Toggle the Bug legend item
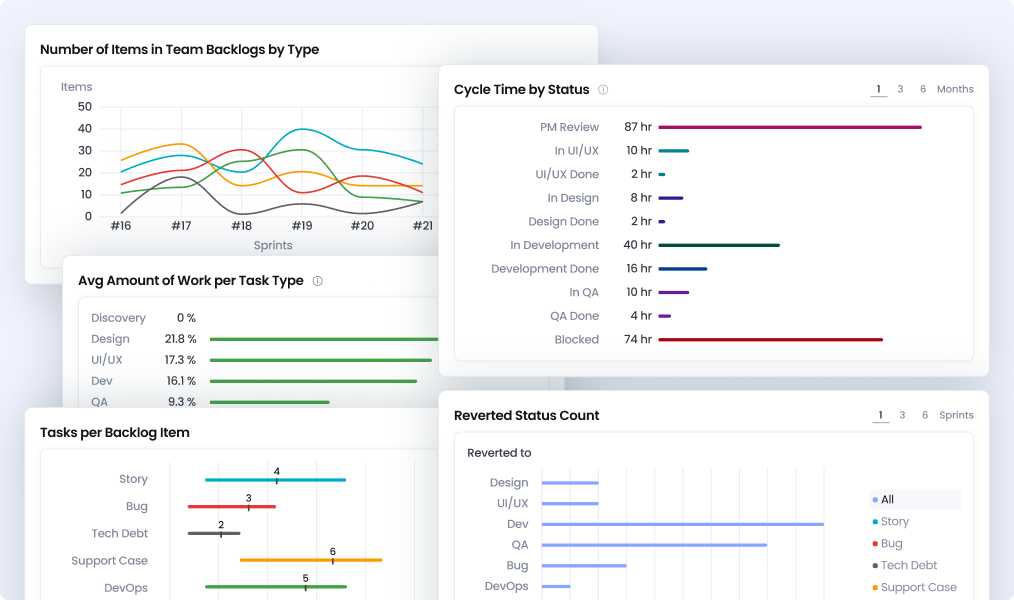Image resolution: width=1014 pixels, height=600 pixels. (891, 543)
